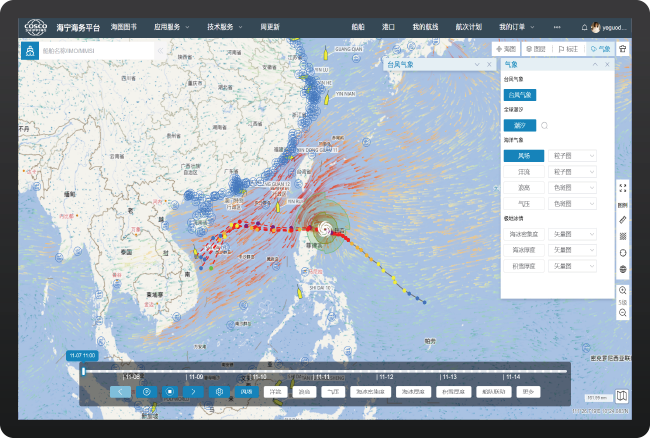
Task: Toggle the 风场 wind field layer
Action: pyautogui.click(x=524, y=156)
